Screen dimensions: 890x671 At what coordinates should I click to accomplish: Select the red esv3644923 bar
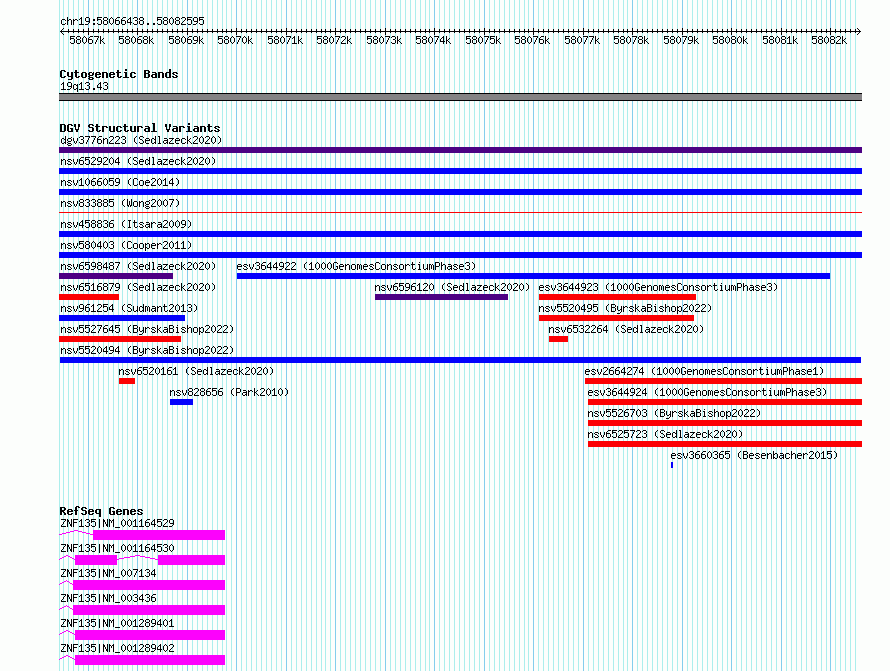pos(617,297)
